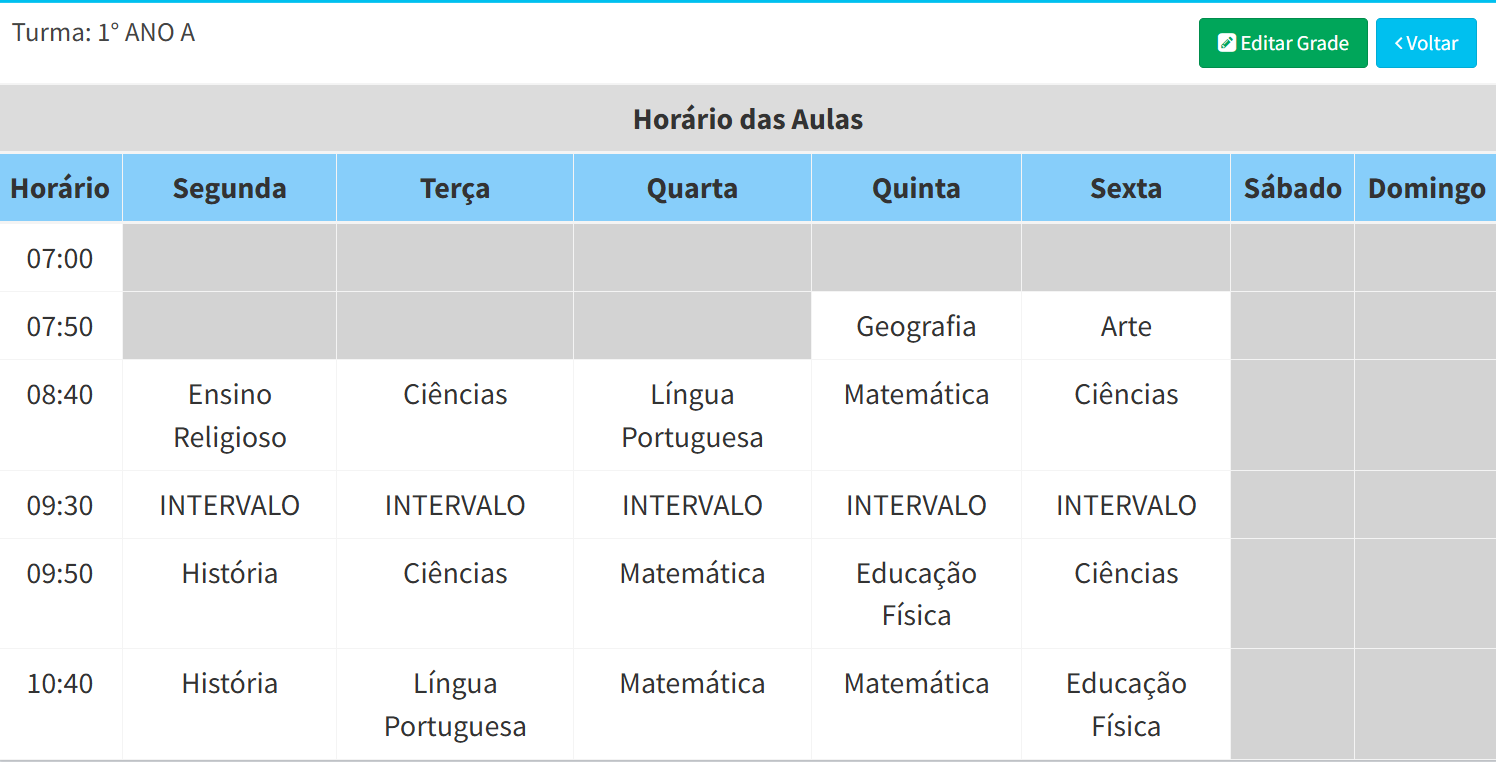This screenshot has height=762, width=1496.
Task: Select the Segunda column header
Action: (x=229, y=188)
